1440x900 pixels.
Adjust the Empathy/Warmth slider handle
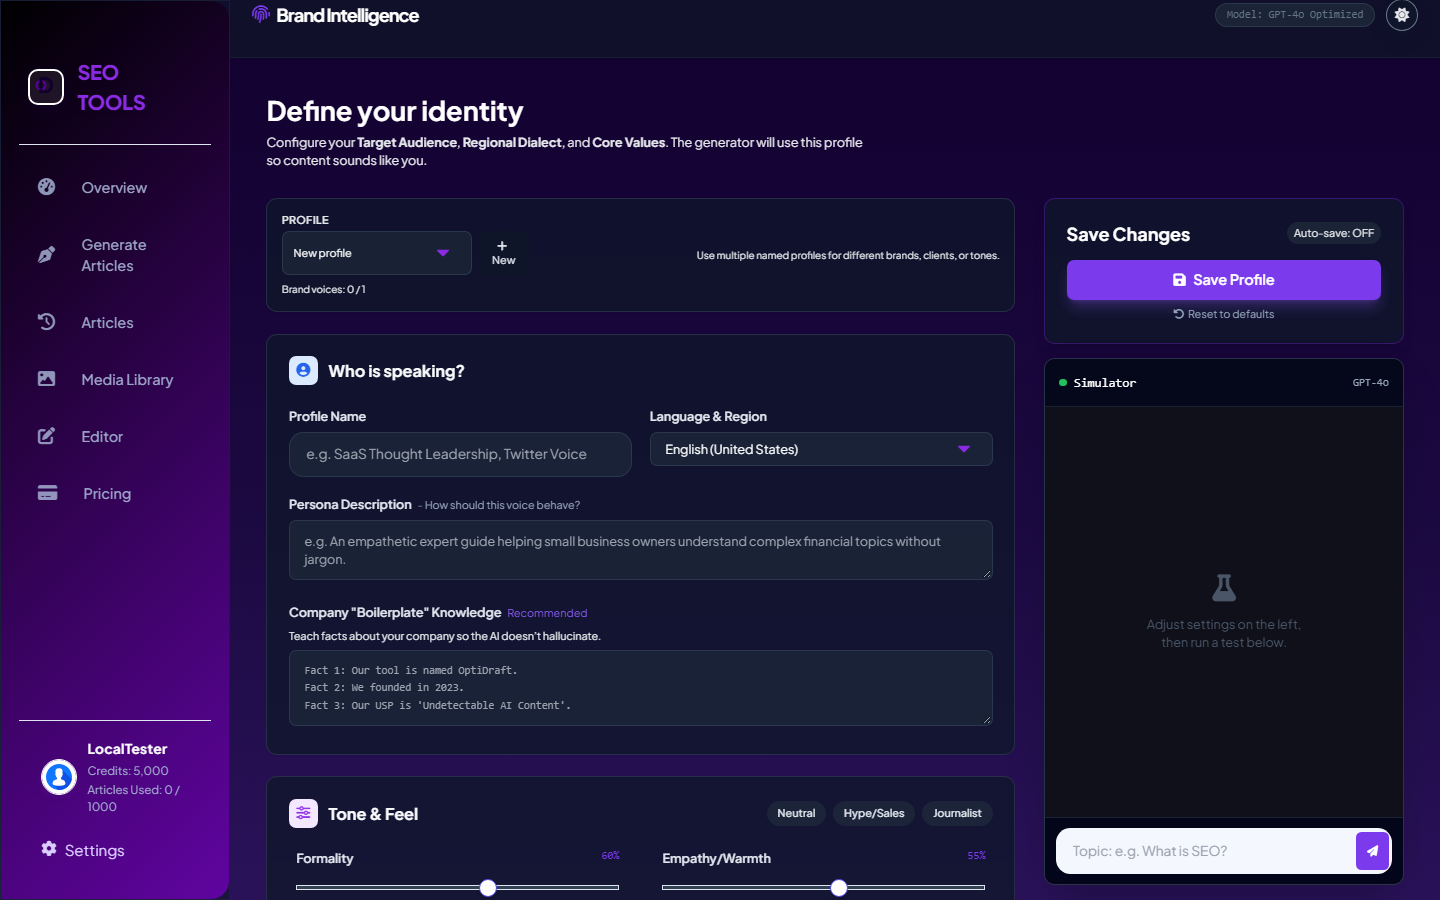pos(839,887)
